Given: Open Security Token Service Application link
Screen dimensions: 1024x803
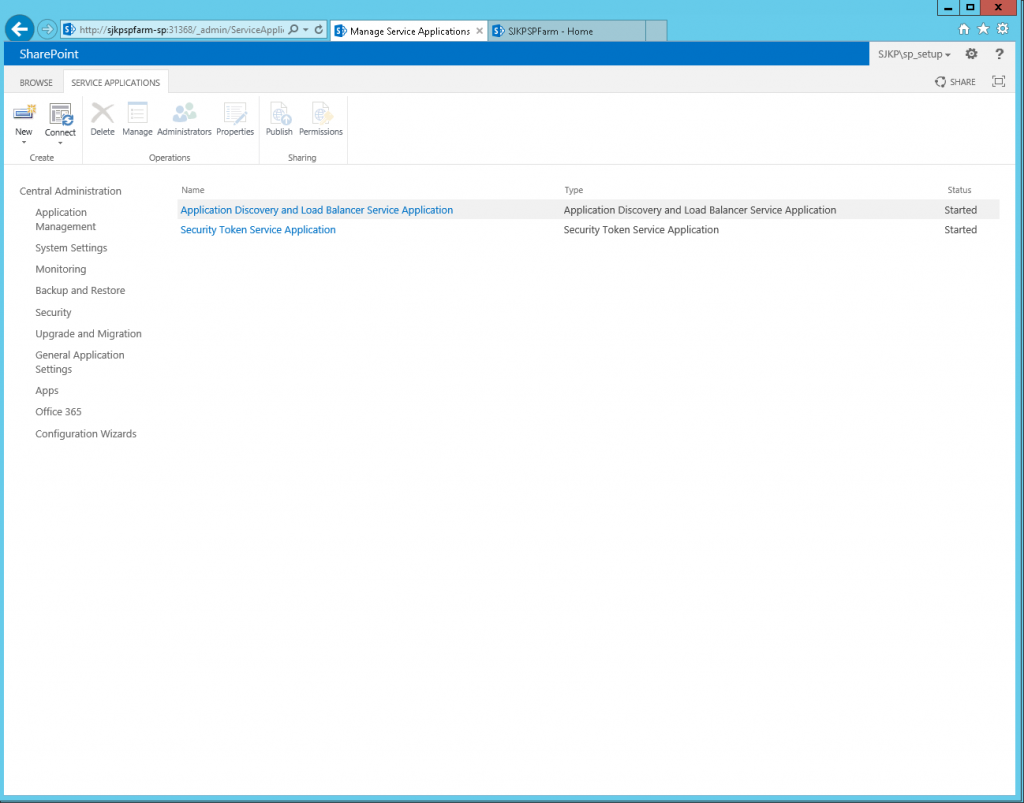Looking at the screenshot, I should (x=257, y=229).
